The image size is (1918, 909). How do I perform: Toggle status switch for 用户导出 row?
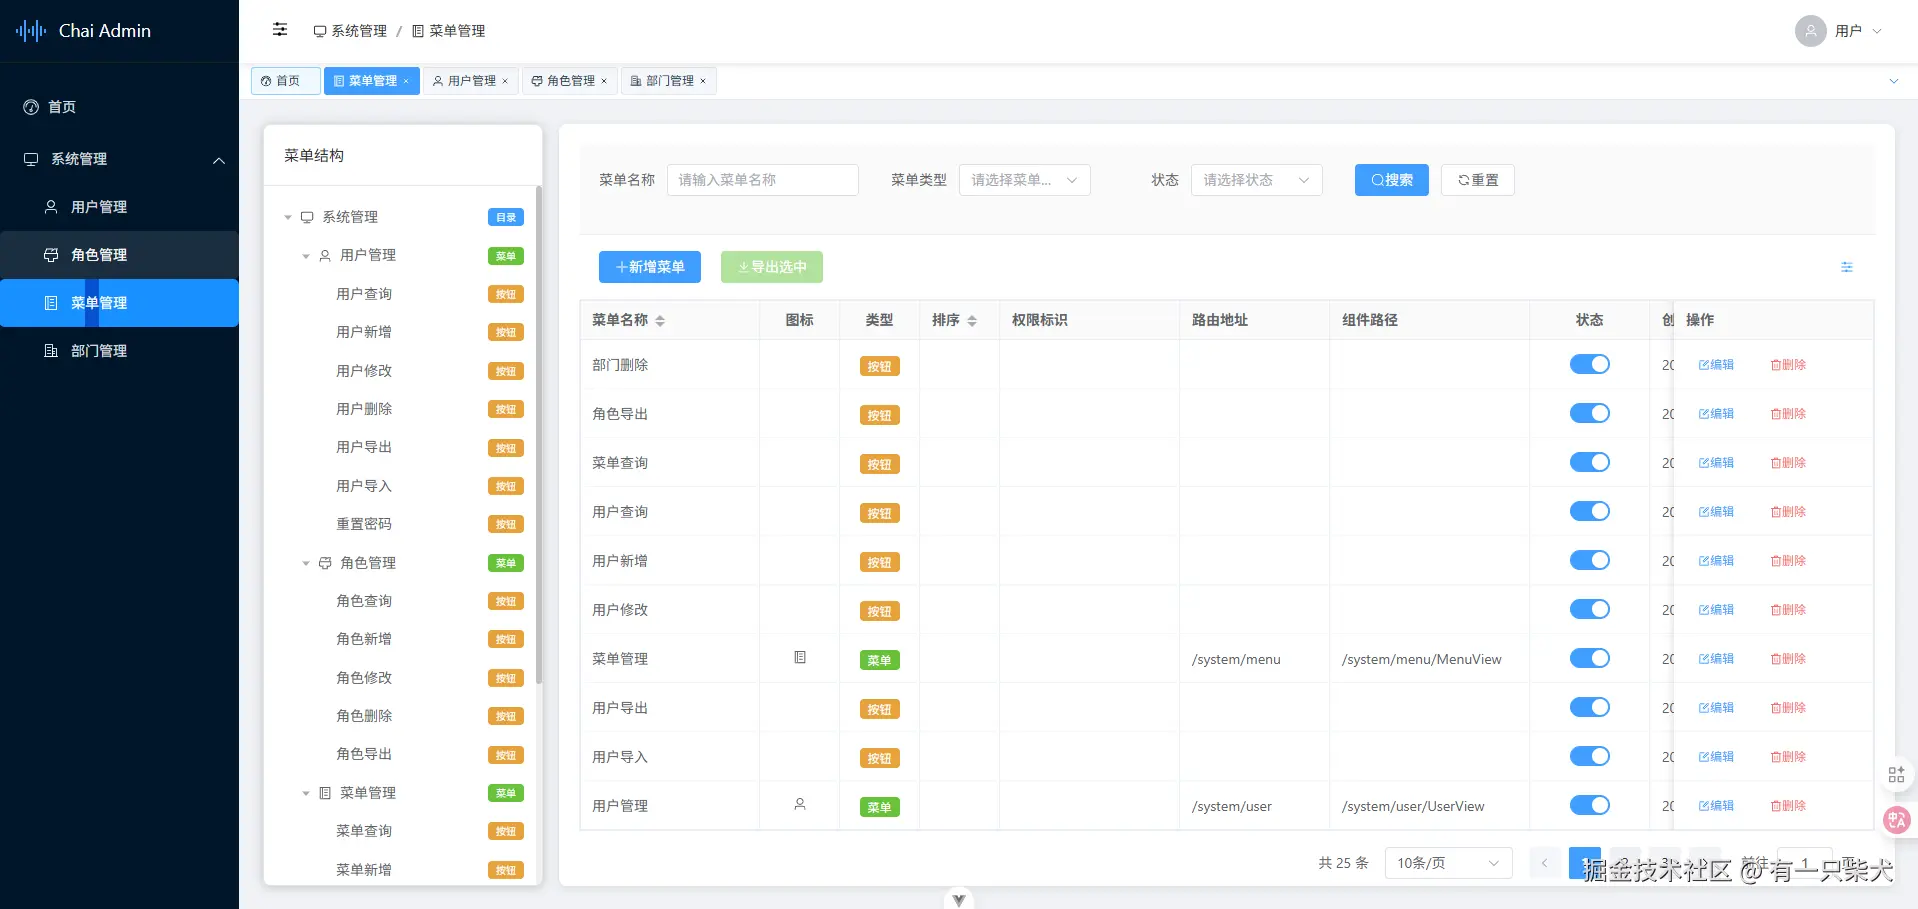(1589, 707)
